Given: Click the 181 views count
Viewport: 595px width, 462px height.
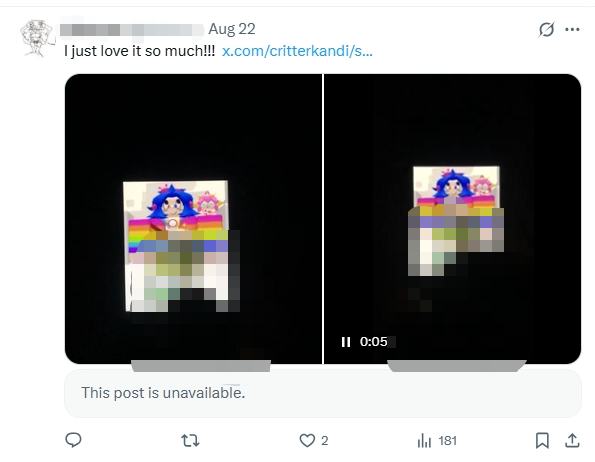Looking at the screenshot, I should [x=447, y=441].
